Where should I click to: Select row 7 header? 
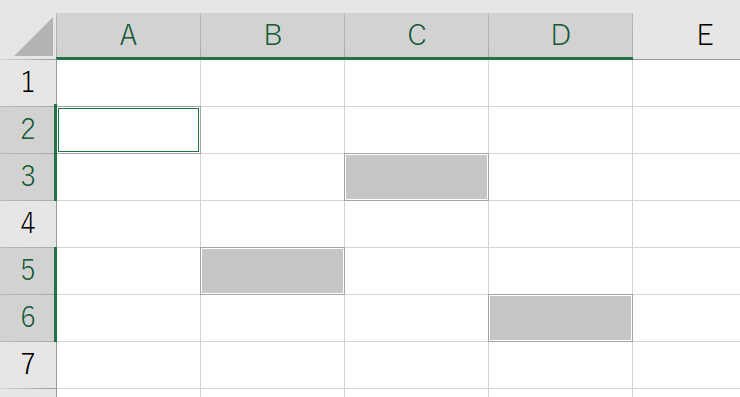tap(27, 365)
